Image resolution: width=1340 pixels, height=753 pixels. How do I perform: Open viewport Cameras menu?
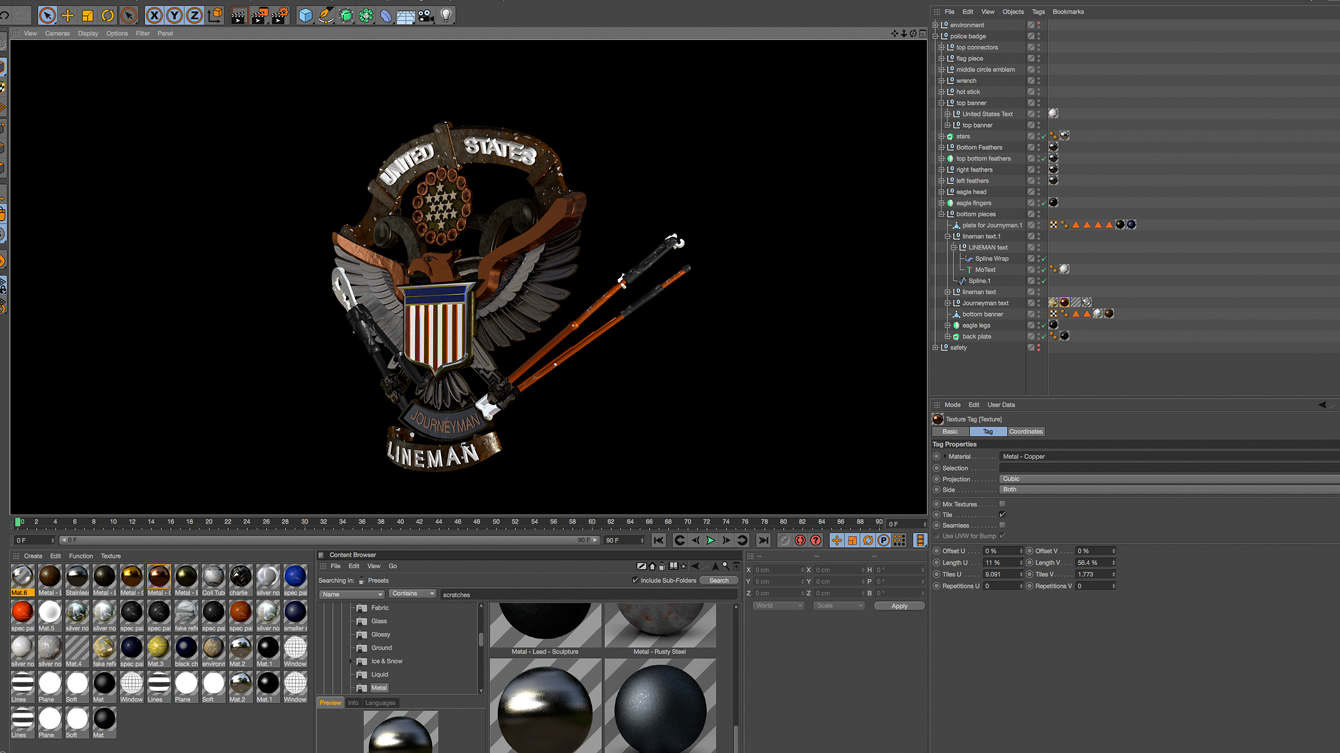coord(57,33)
